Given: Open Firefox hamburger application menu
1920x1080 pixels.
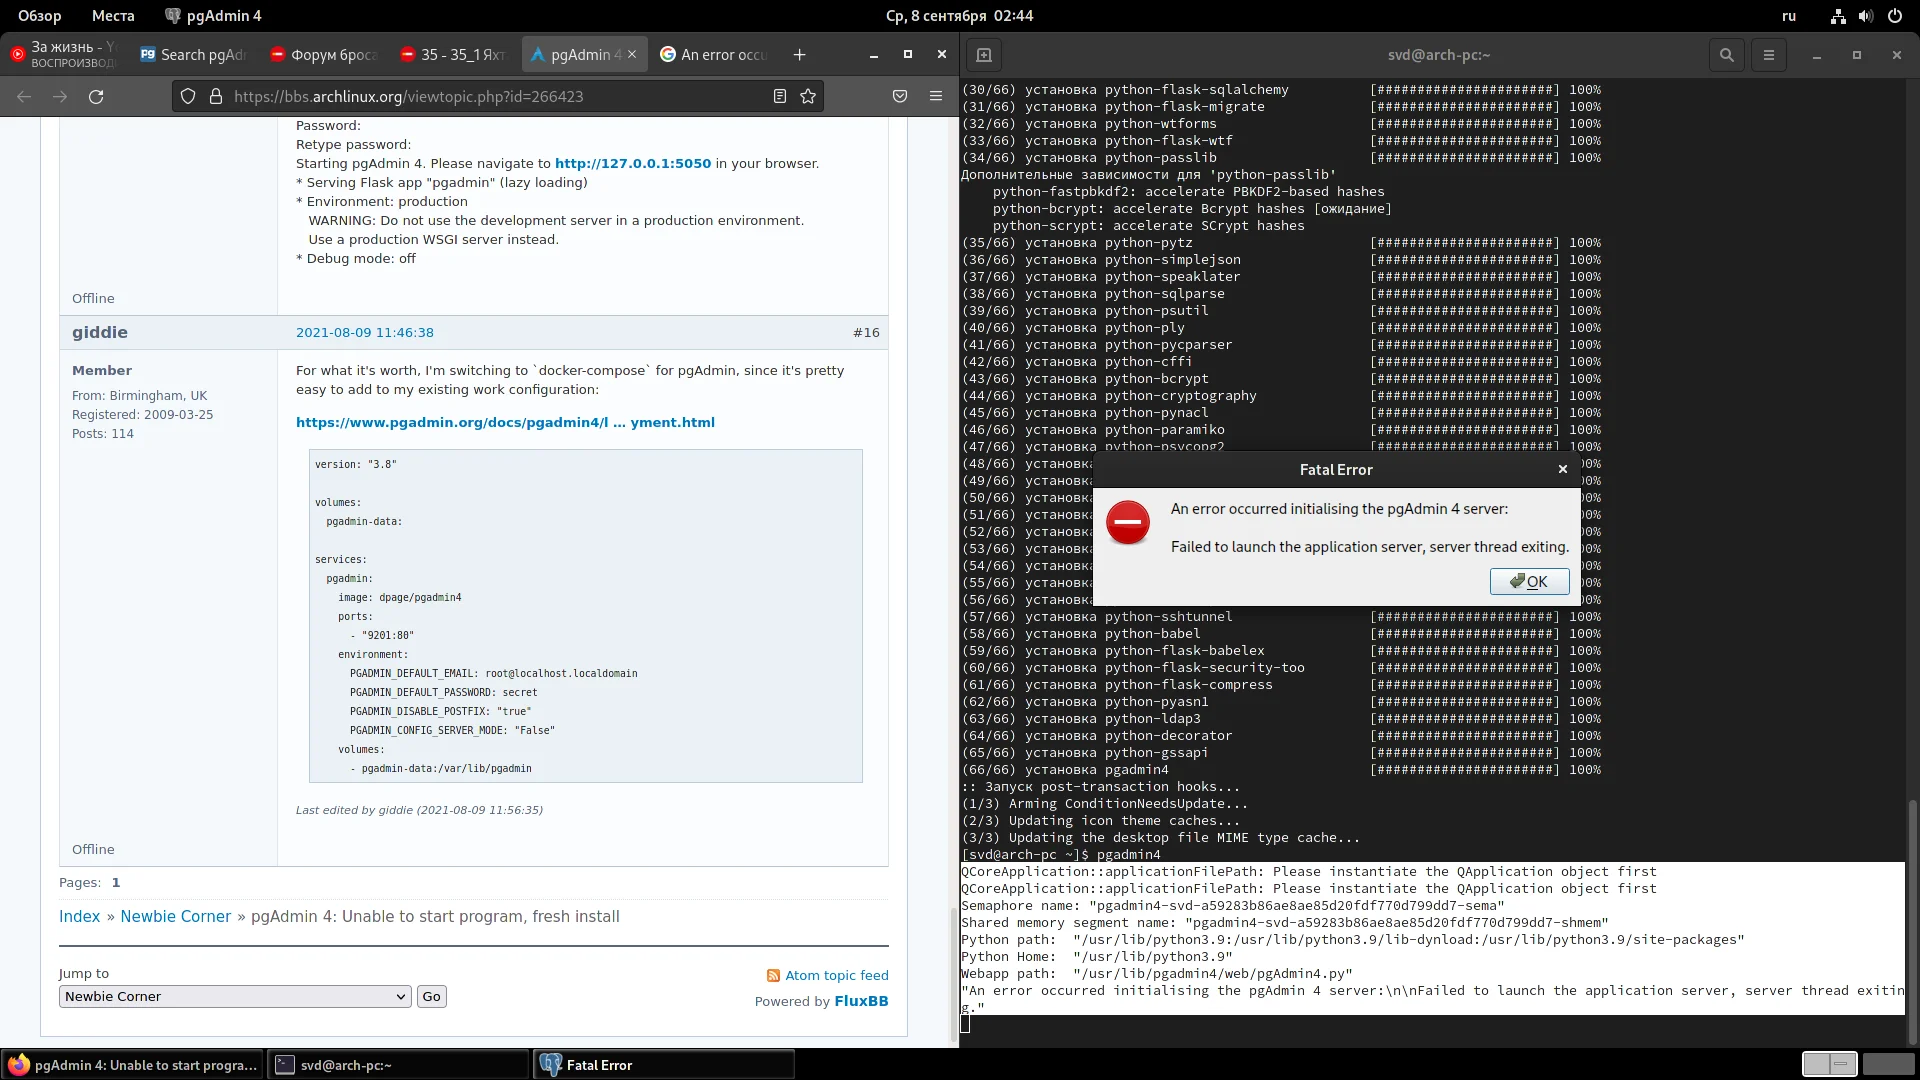Looking at the screenshot, I should coord(936,97).
